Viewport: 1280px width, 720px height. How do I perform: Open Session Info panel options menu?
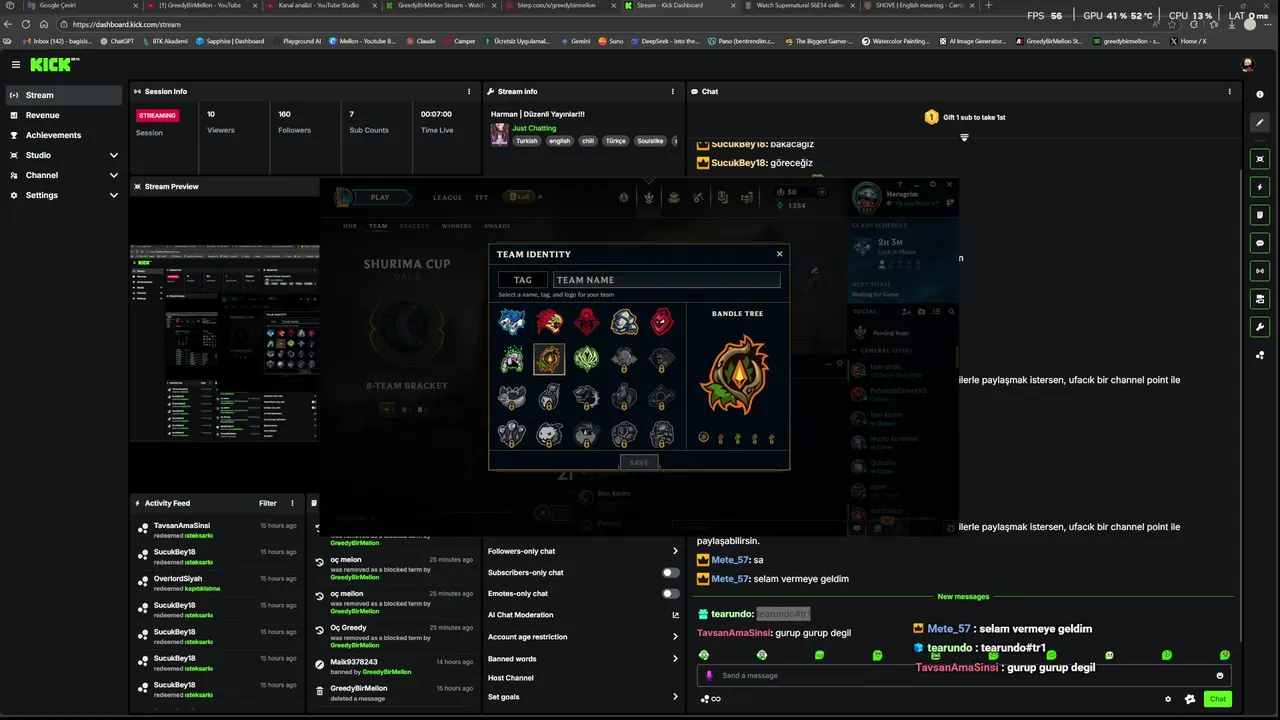(x=469, y=91)
